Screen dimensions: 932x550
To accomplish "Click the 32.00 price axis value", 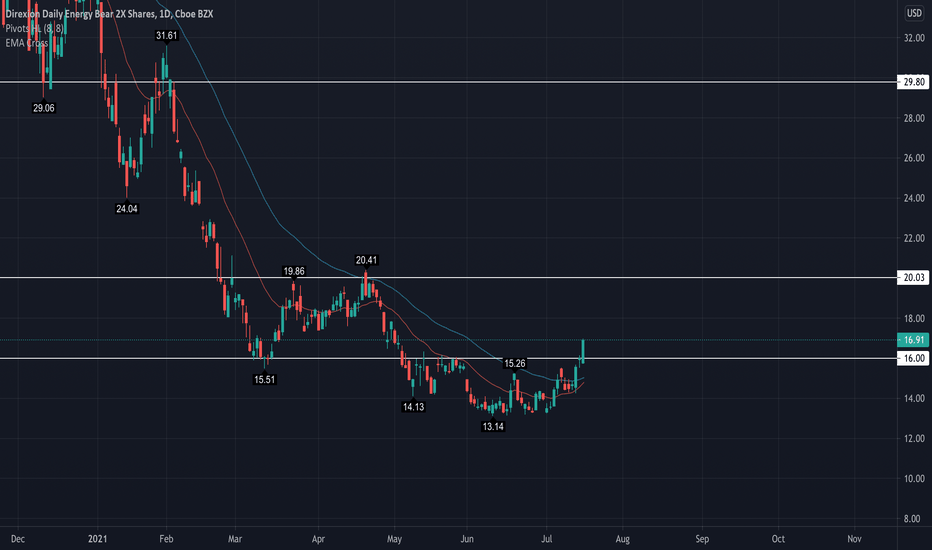I will [x=914, y=38].
